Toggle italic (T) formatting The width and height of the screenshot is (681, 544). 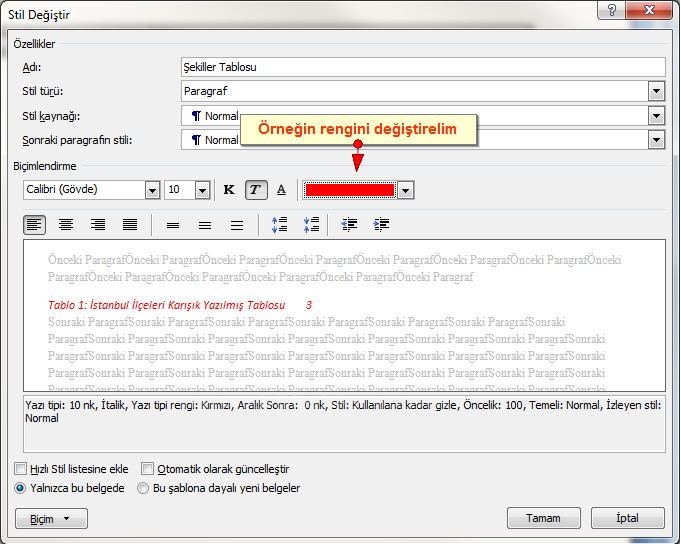(256, 190)
